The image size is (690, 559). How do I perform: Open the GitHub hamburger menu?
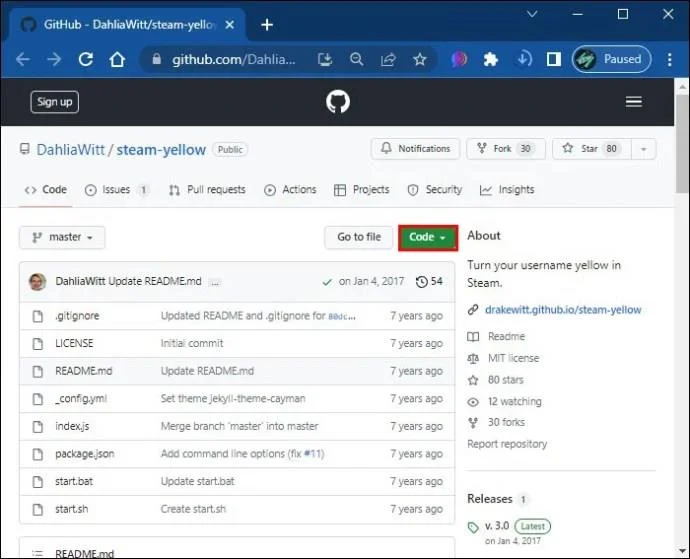point(634,102)
